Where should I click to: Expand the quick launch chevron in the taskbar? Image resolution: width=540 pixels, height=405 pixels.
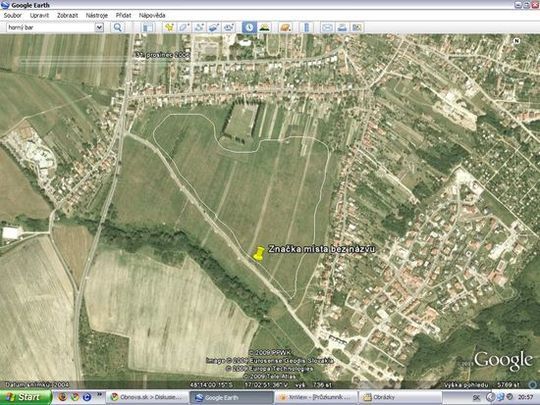tap(99, 394)
